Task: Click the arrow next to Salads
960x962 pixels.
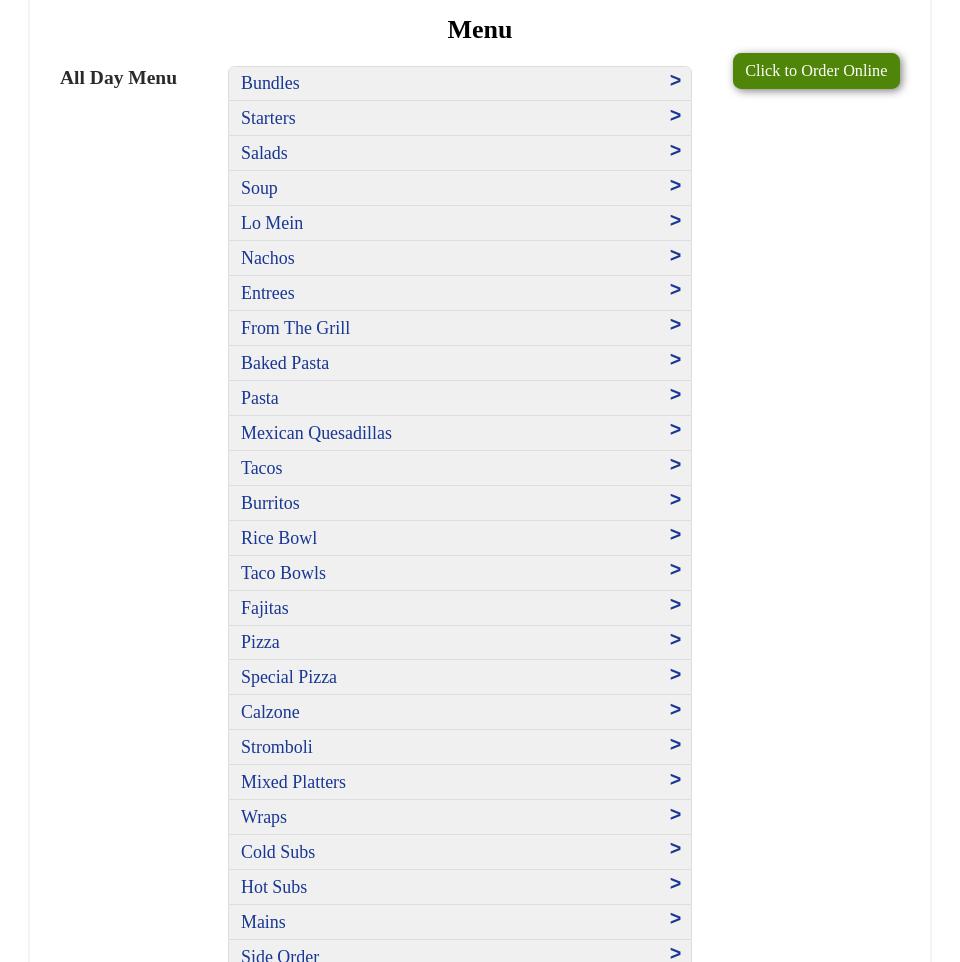Action: point(675,151)
